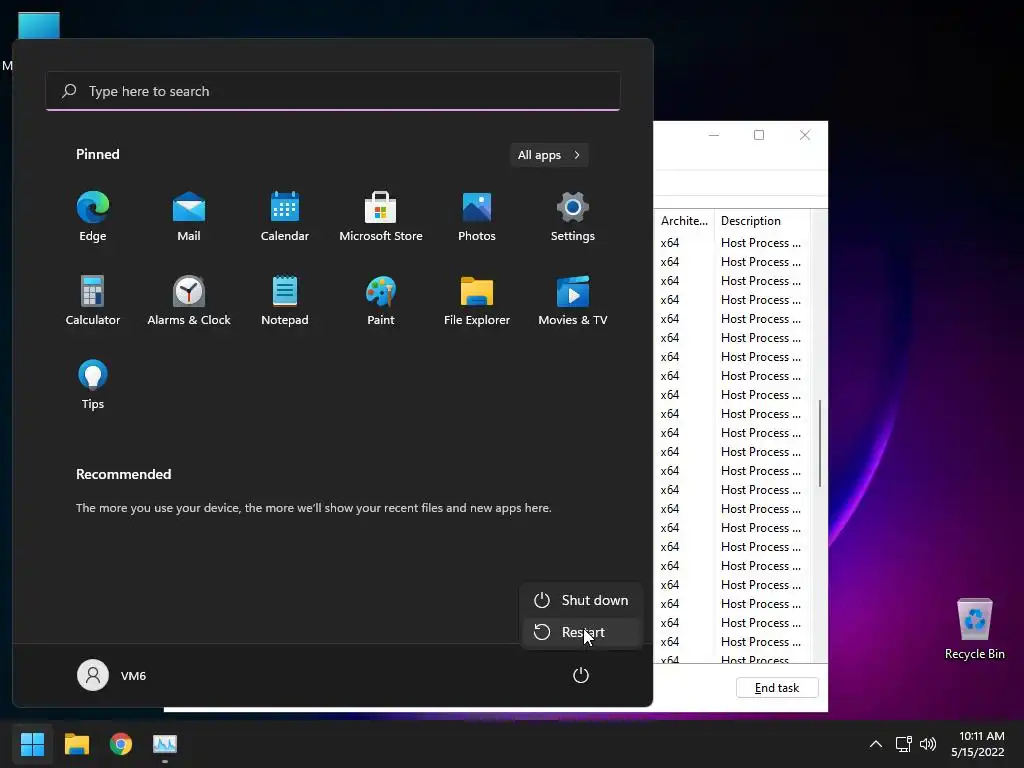This screenshot has height=768, width=1024.
Task: Open the Calculator app
Action: (93, 300)
